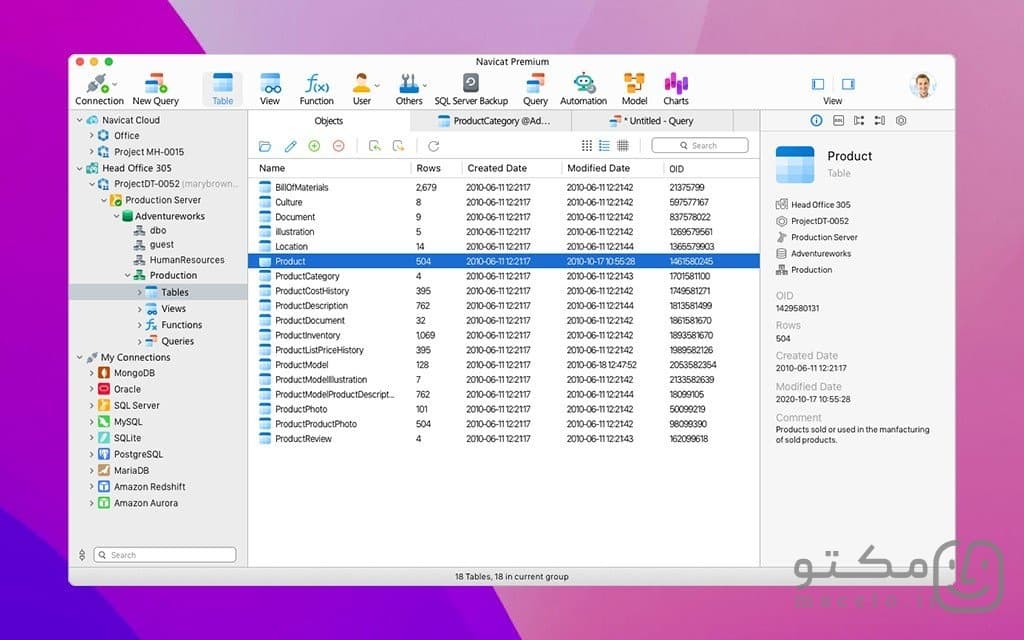Open the User toolbar item

click(x=362, y=89)
